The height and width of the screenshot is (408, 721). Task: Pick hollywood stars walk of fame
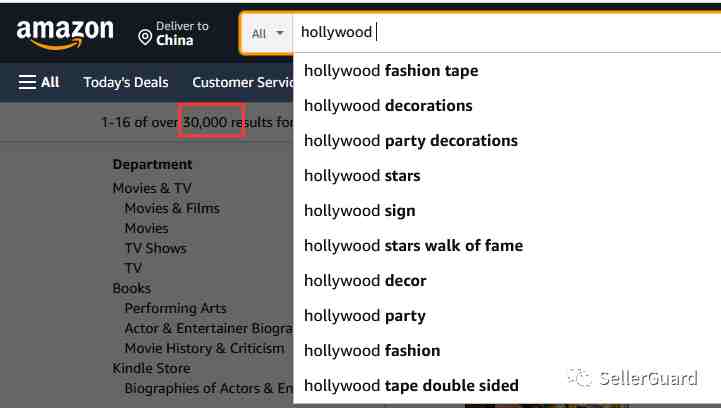click(507, 246)
